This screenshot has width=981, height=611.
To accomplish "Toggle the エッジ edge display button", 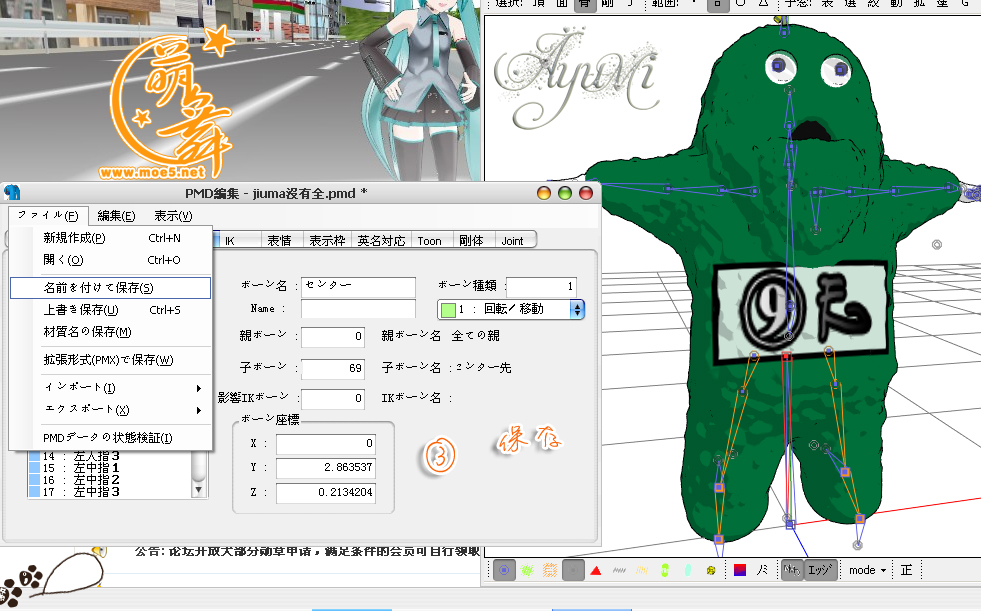I will (820, 570).
